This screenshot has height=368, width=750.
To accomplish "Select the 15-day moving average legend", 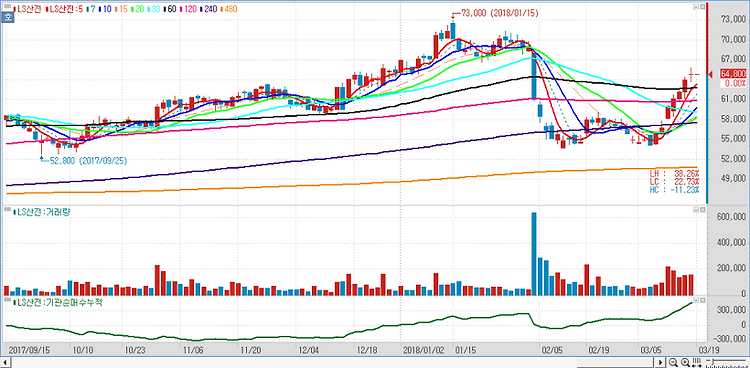I will click(x=121, y=9).
